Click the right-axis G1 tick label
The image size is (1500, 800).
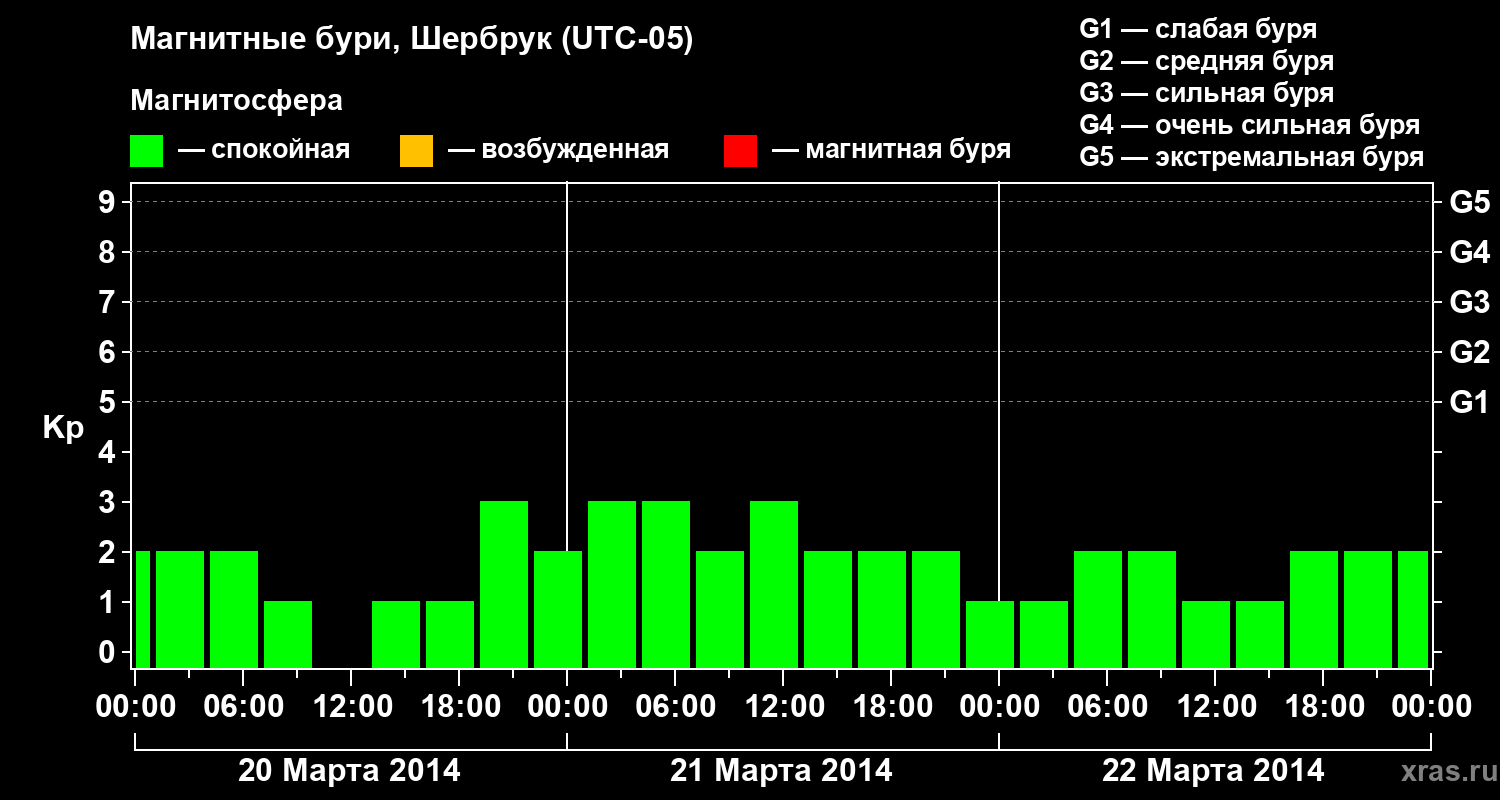pos(1469,402)
